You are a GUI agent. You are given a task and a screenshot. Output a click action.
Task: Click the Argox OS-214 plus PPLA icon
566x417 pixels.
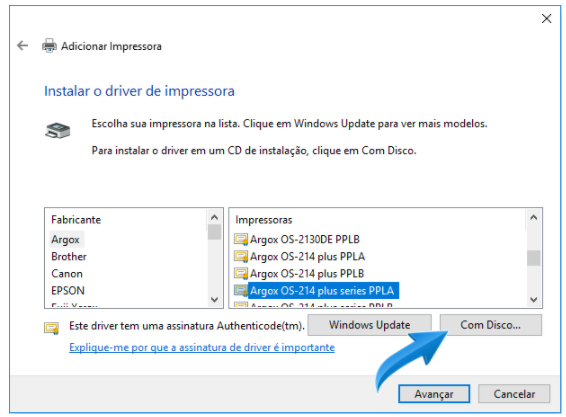click(x=241, y=256)
